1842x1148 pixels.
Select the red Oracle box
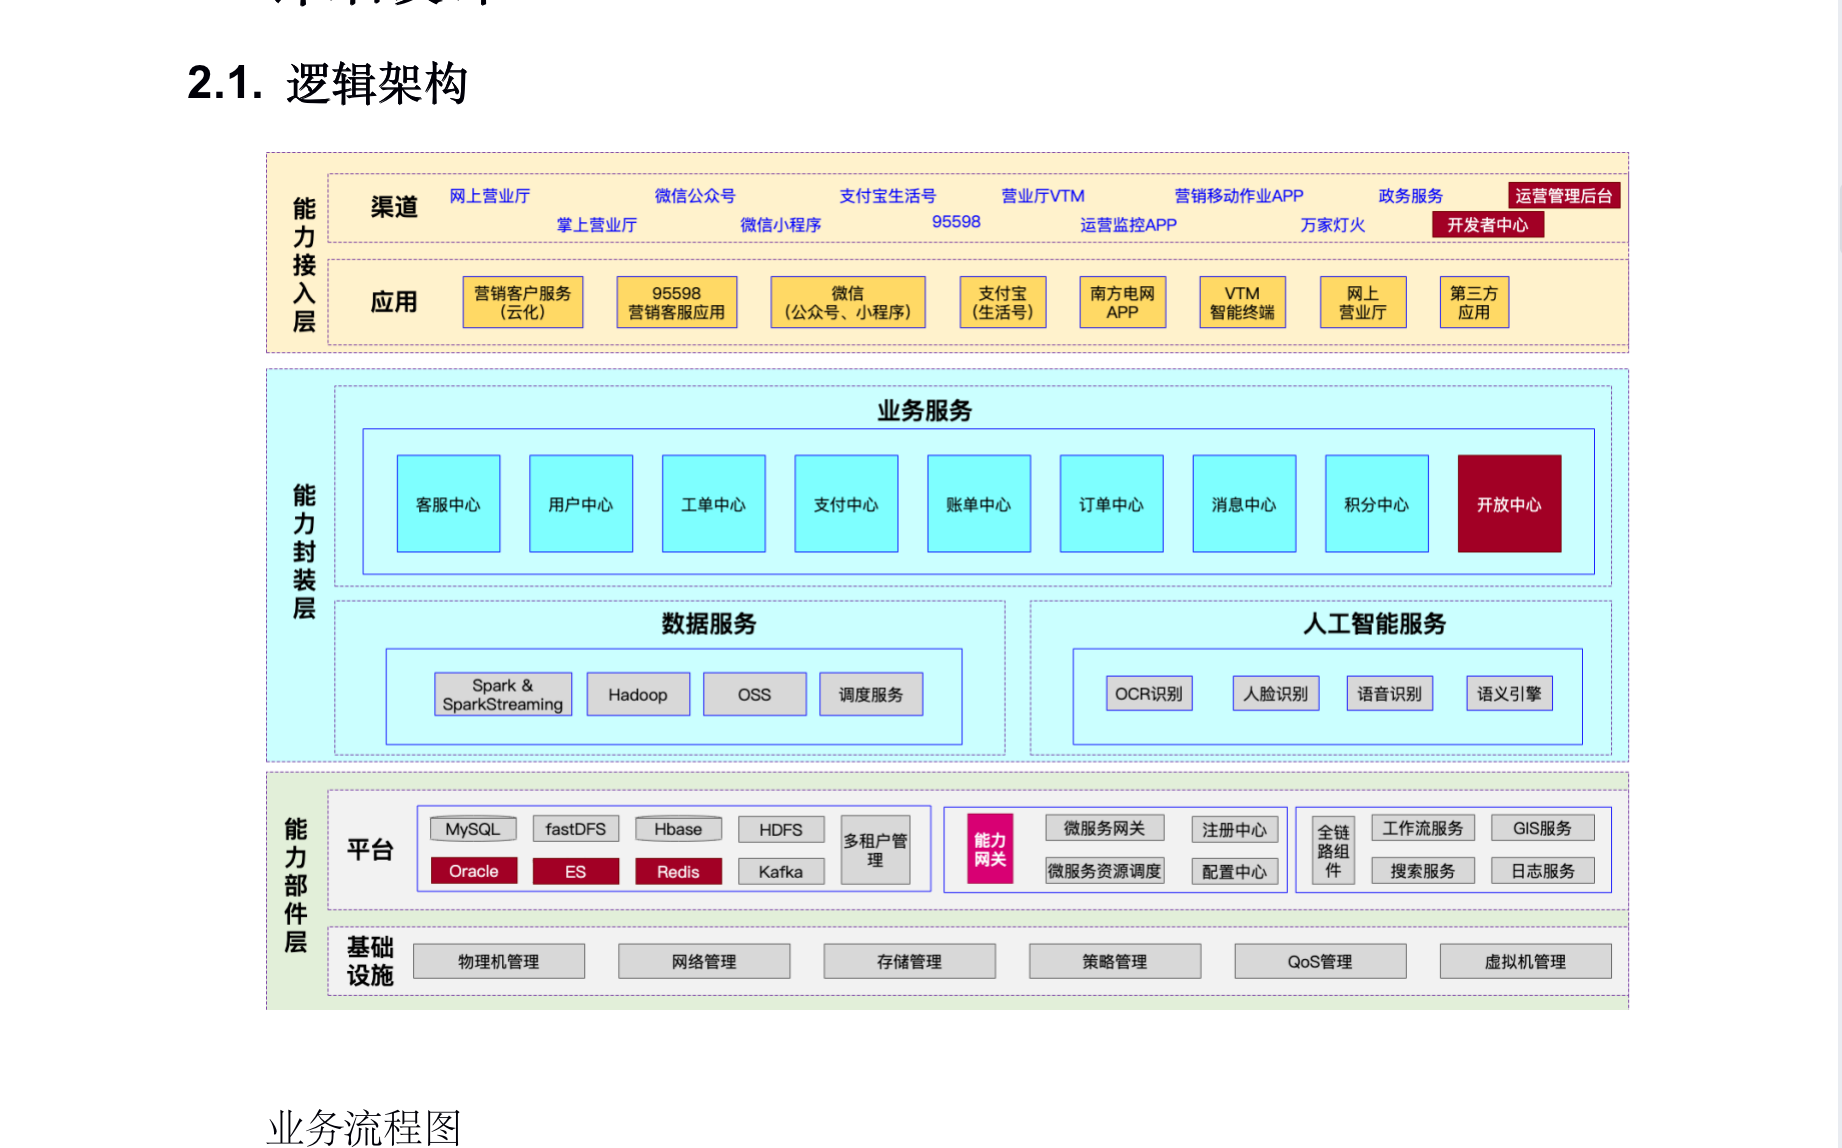click(x=474, y=871)
